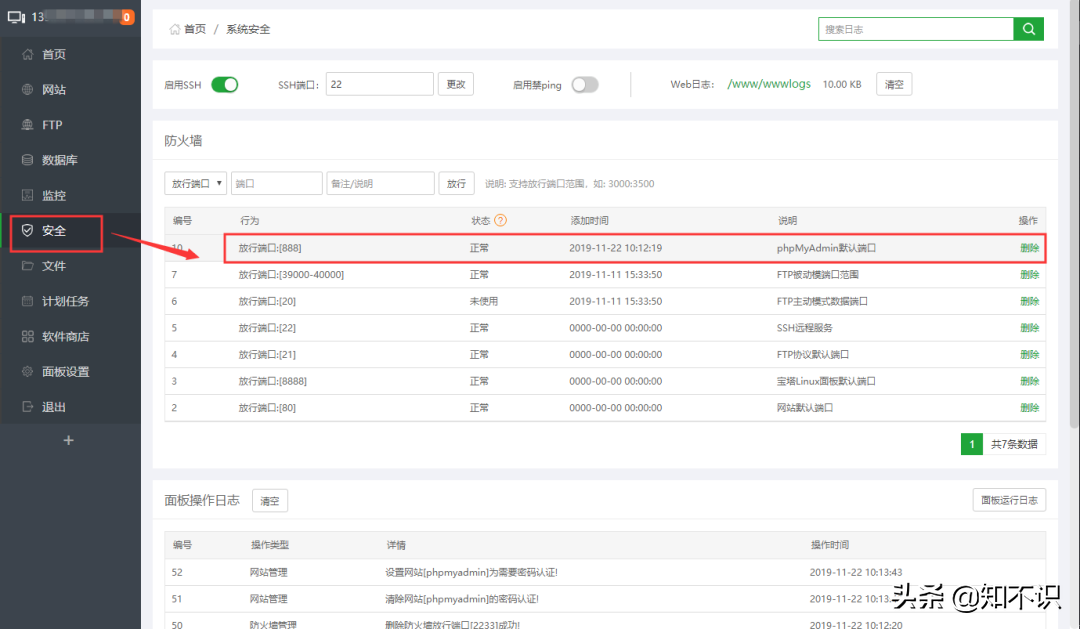Click the 搜索日志 search input field
Image resolution: width=1080 pixels, height=629 pixels.
(915, 29)
